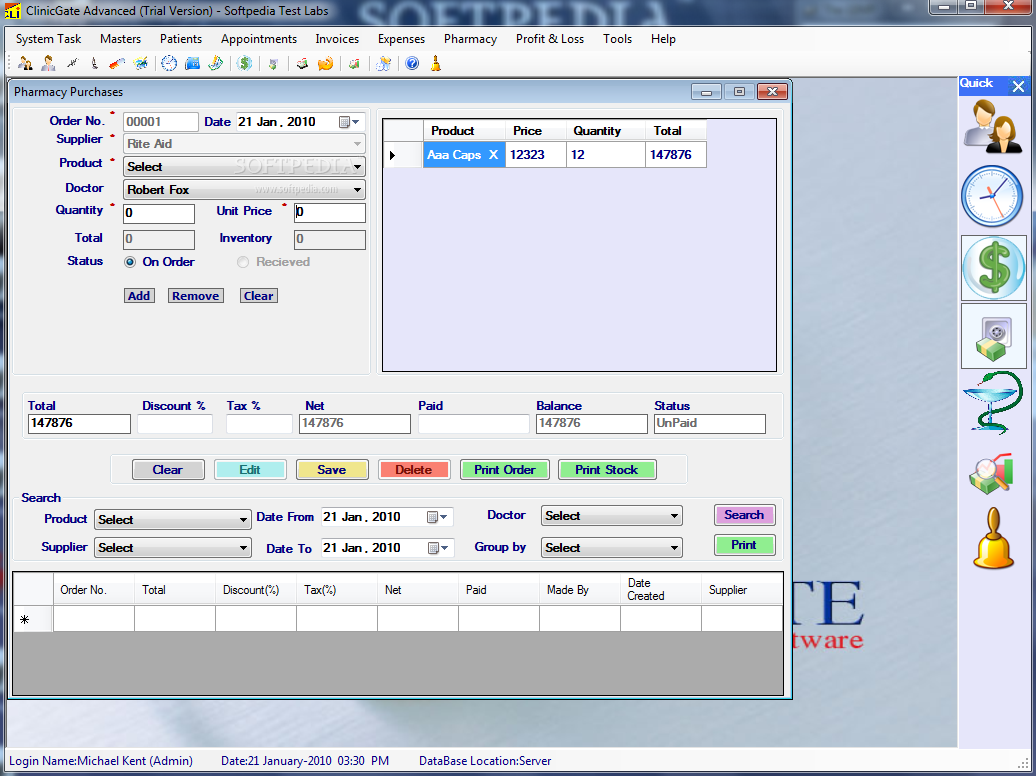Open Pharmacy snake-and-bowl Quick icon
Image resolution: width=1036 pixels, height=776 pixels.
[x=993, y=403]
